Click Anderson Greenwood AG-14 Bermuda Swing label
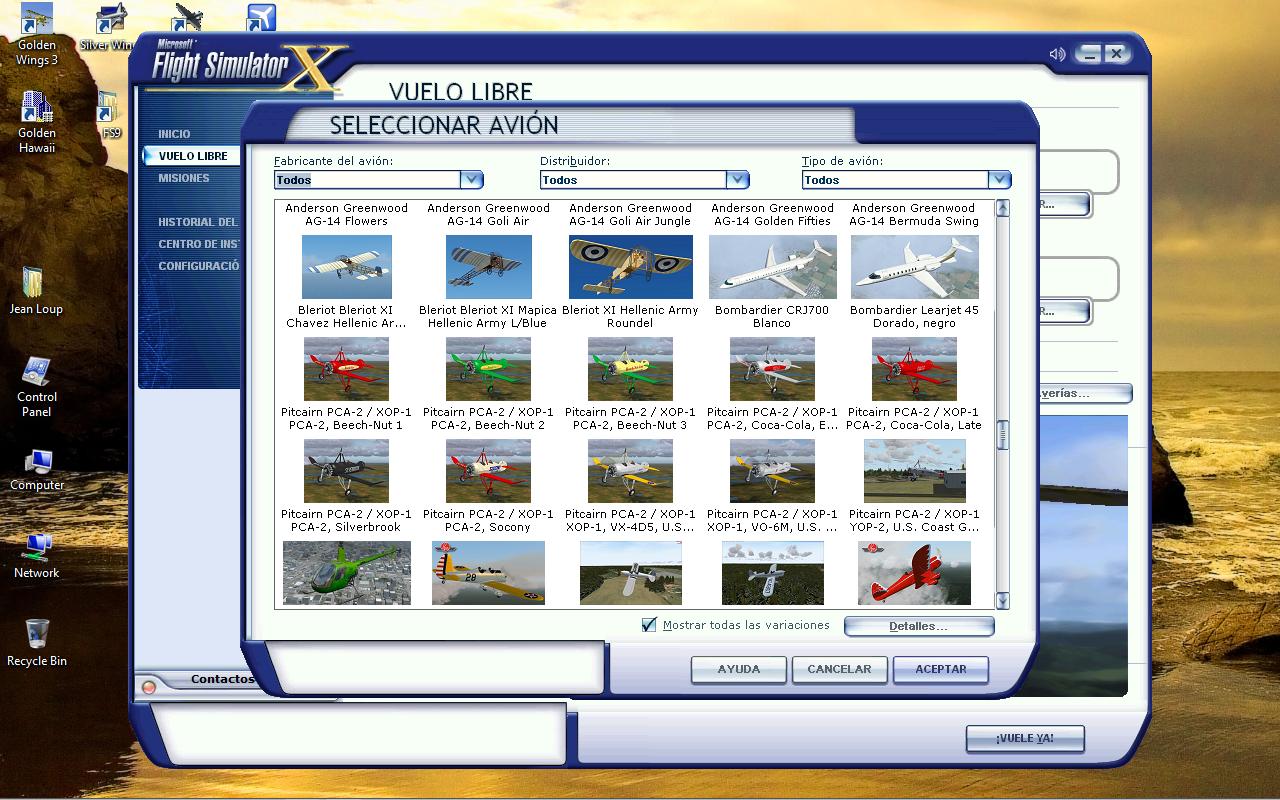The image size is (1280, 800). [915, 215]
